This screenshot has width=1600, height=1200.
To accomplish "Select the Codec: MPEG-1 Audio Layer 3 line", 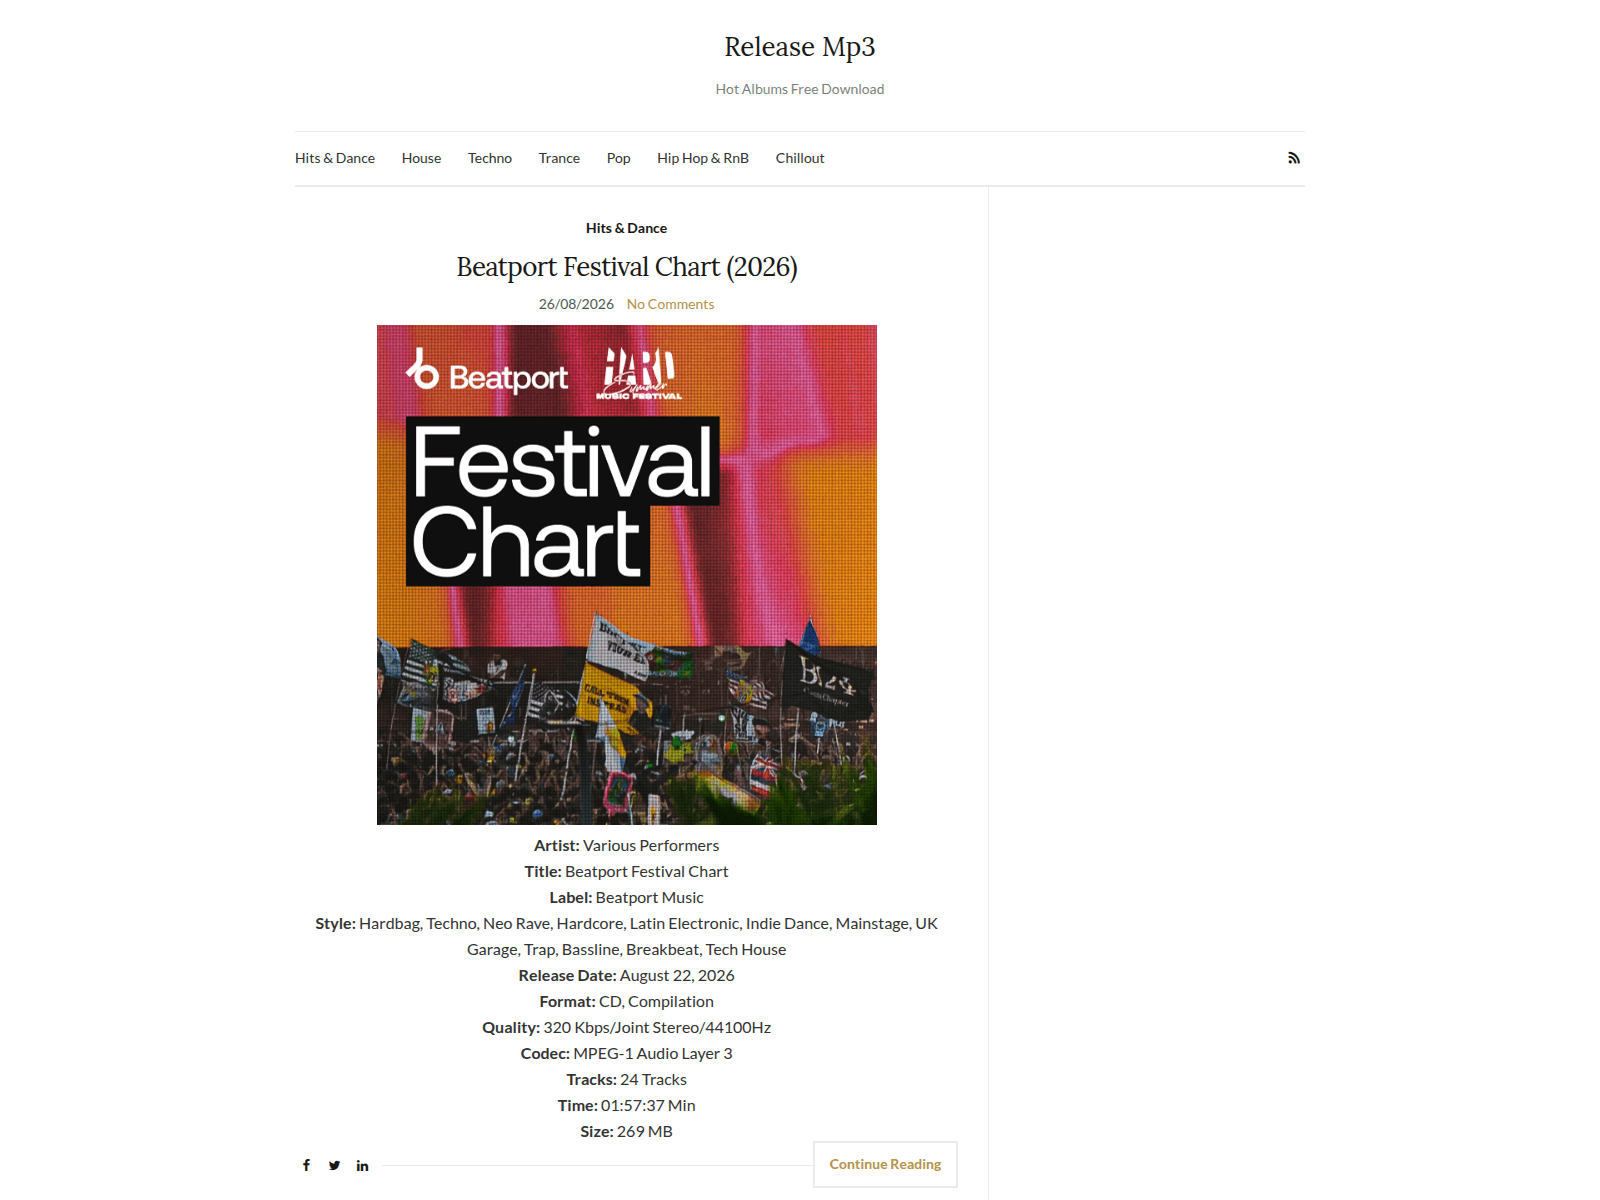I will click(x=627, y=1053).
